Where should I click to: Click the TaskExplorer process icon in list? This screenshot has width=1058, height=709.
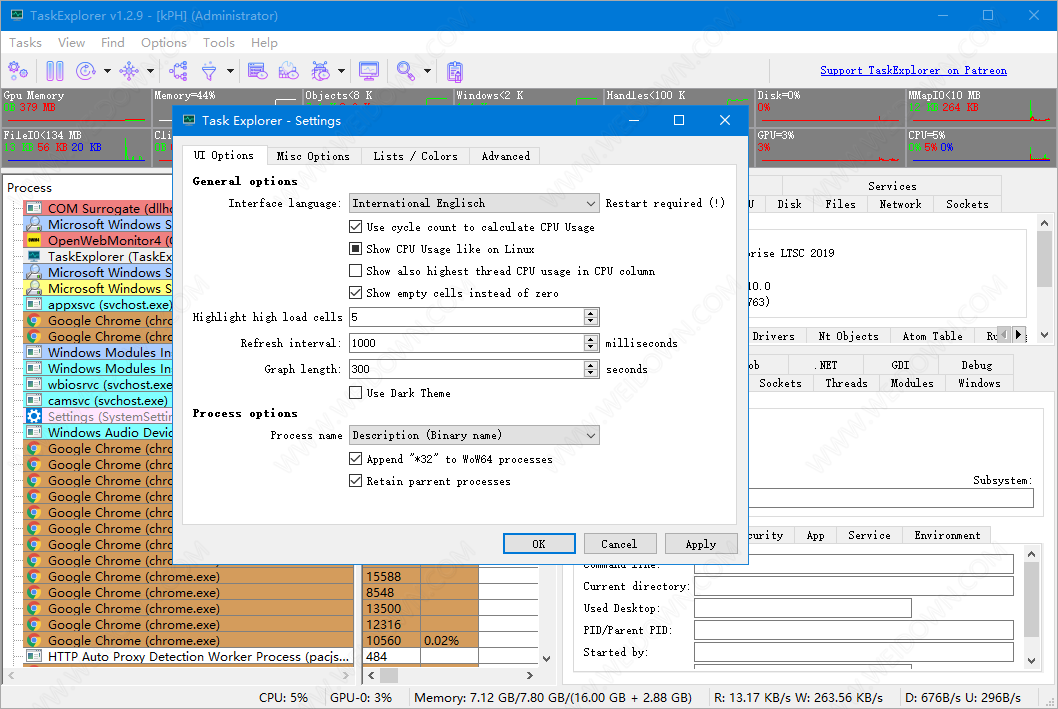pyautogui.click(x=34, y=256)
